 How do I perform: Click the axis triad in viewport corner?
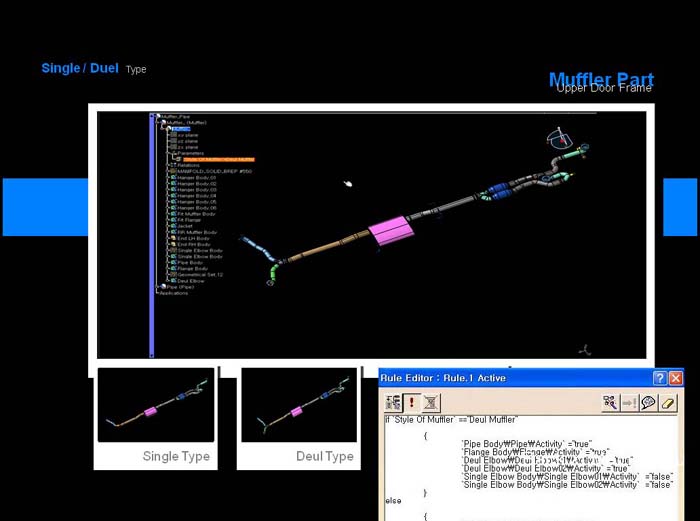(x=586, y=349)
